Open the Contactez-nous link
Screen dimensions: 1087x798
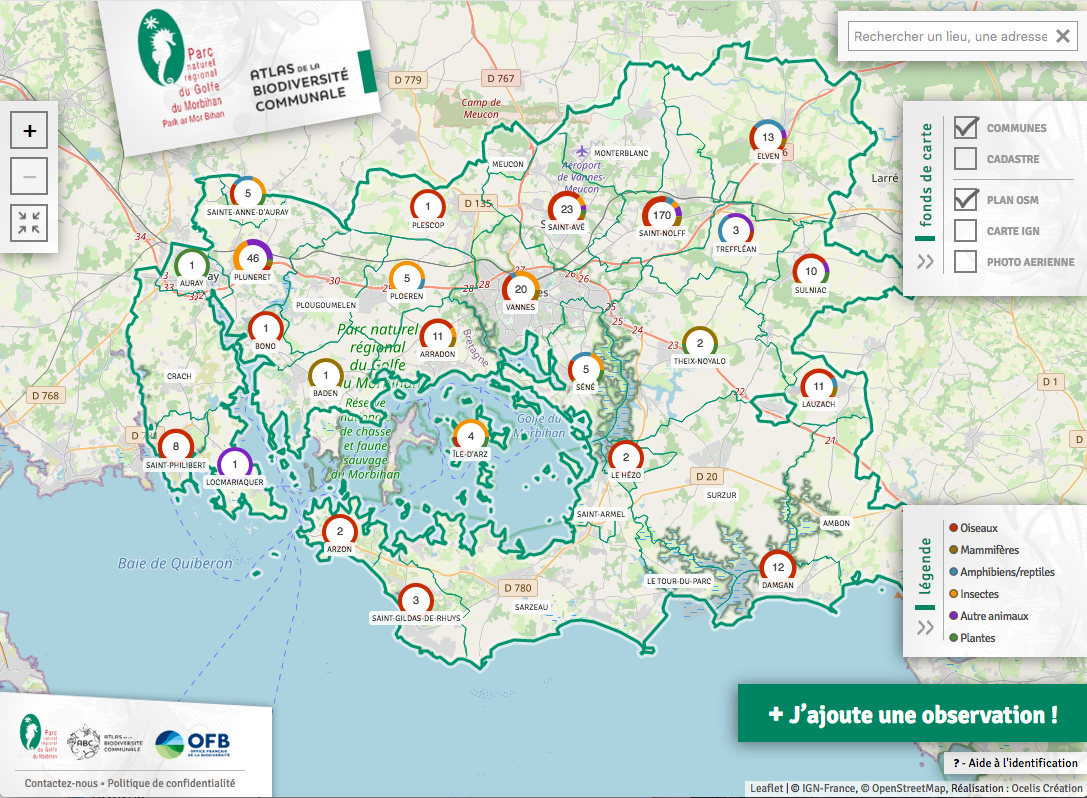[62, 783]
